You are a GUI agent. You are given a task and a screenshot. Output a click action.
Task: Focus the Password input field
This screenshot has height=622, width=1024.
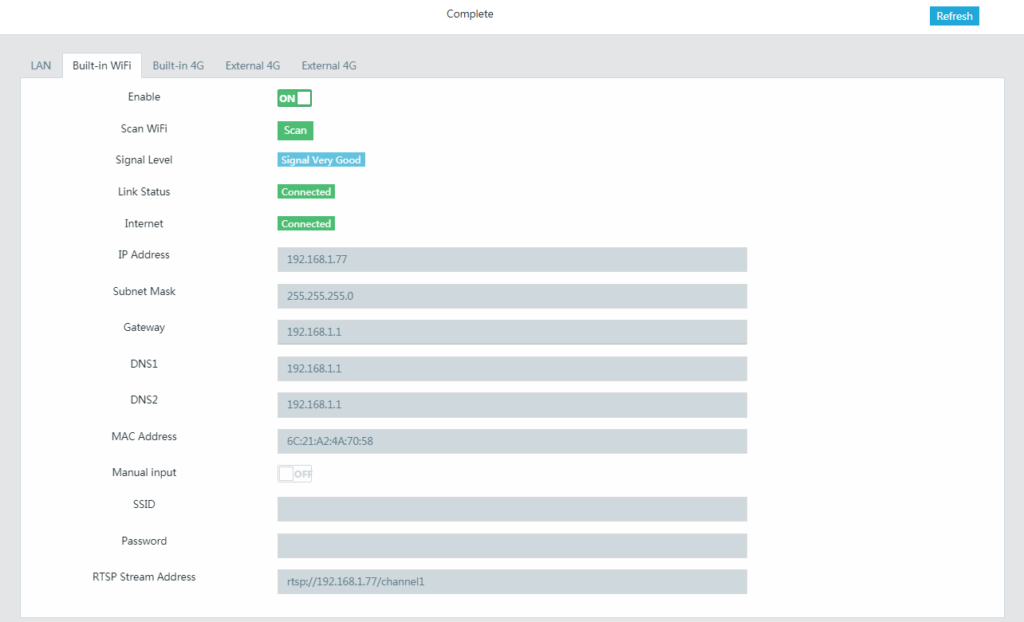512,546
